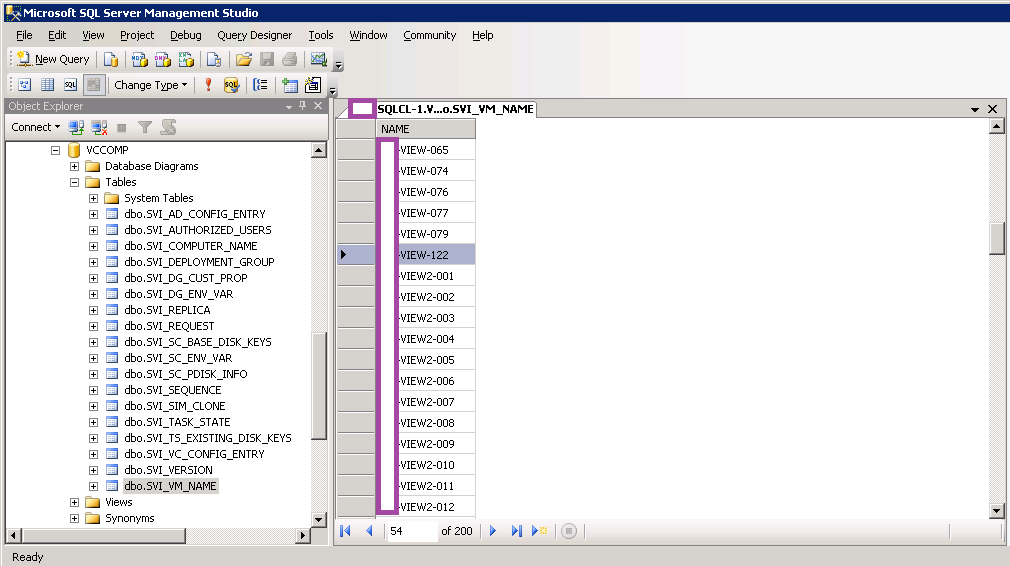Click the Disconnect icon in Object Explorer
Viewport: 1010px width, 566px height.
[99, 127]
